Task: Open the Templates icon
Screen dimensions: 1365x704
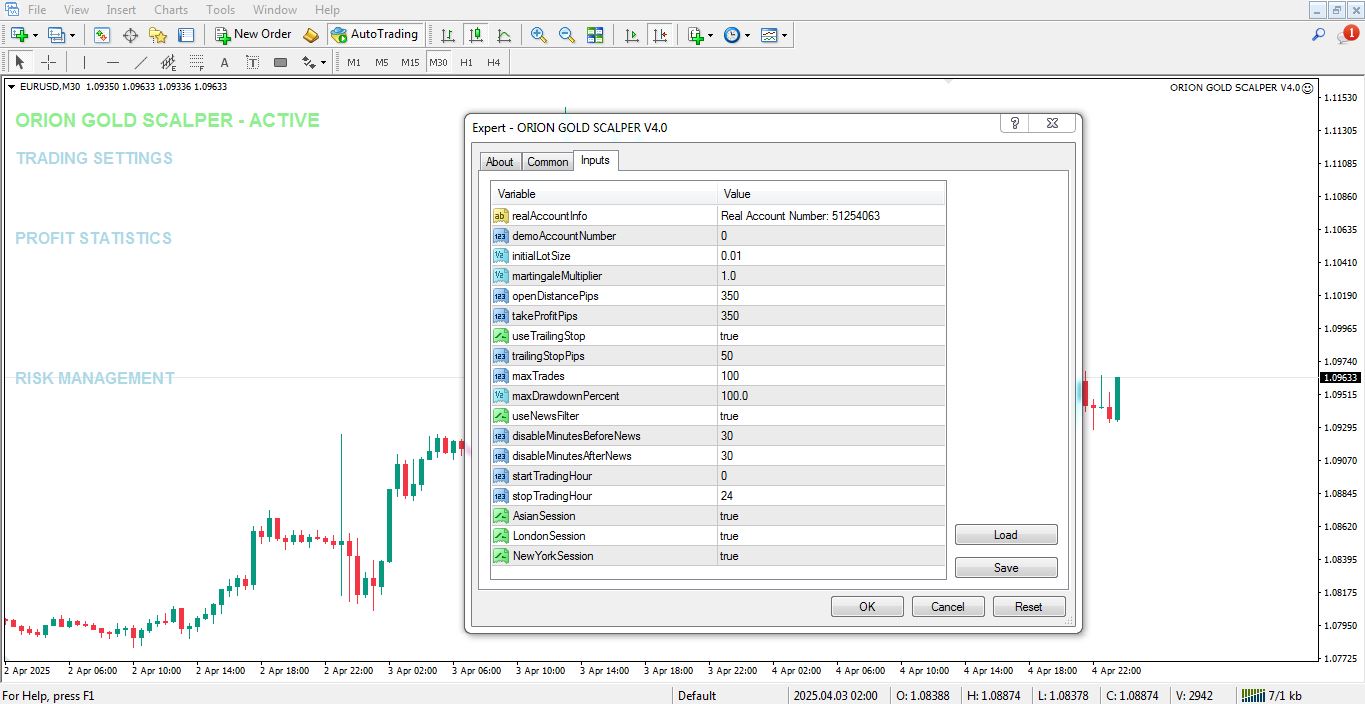Action: [x=769, y=35]
